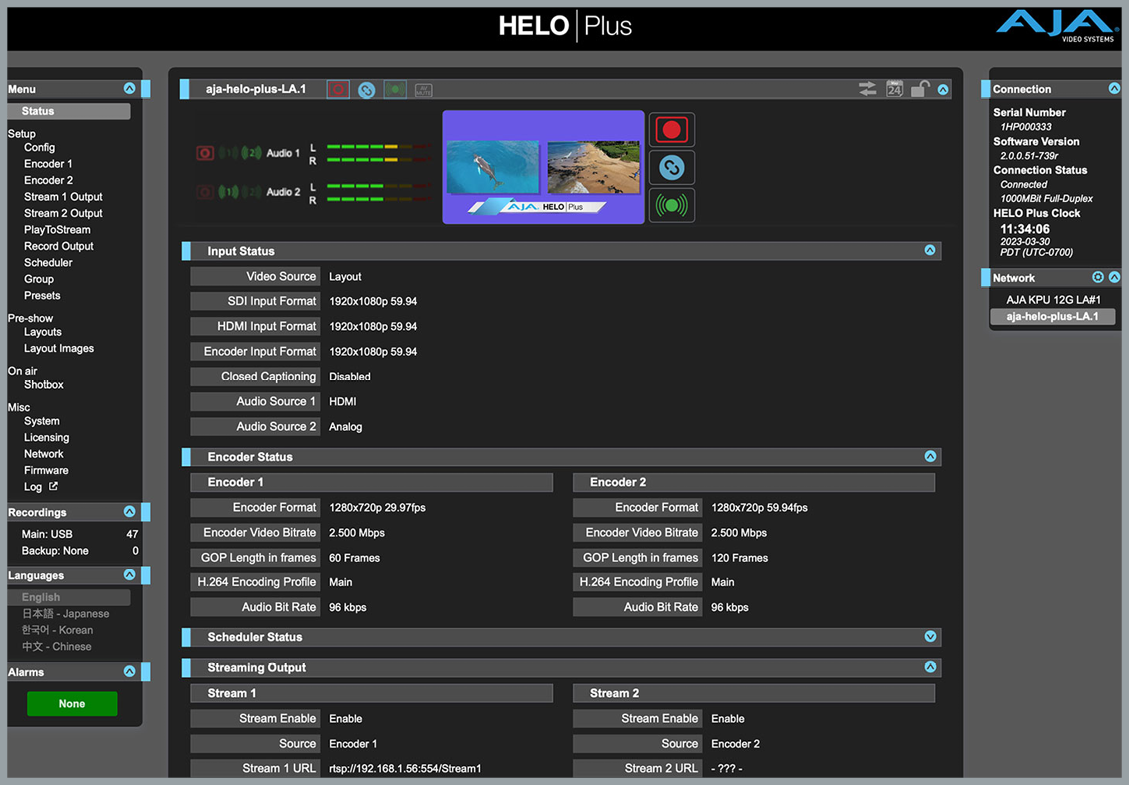The width and height of the screenshot is (1129, 785).
Task: Click the green None alarms button
Action: (x=72, y=704)
